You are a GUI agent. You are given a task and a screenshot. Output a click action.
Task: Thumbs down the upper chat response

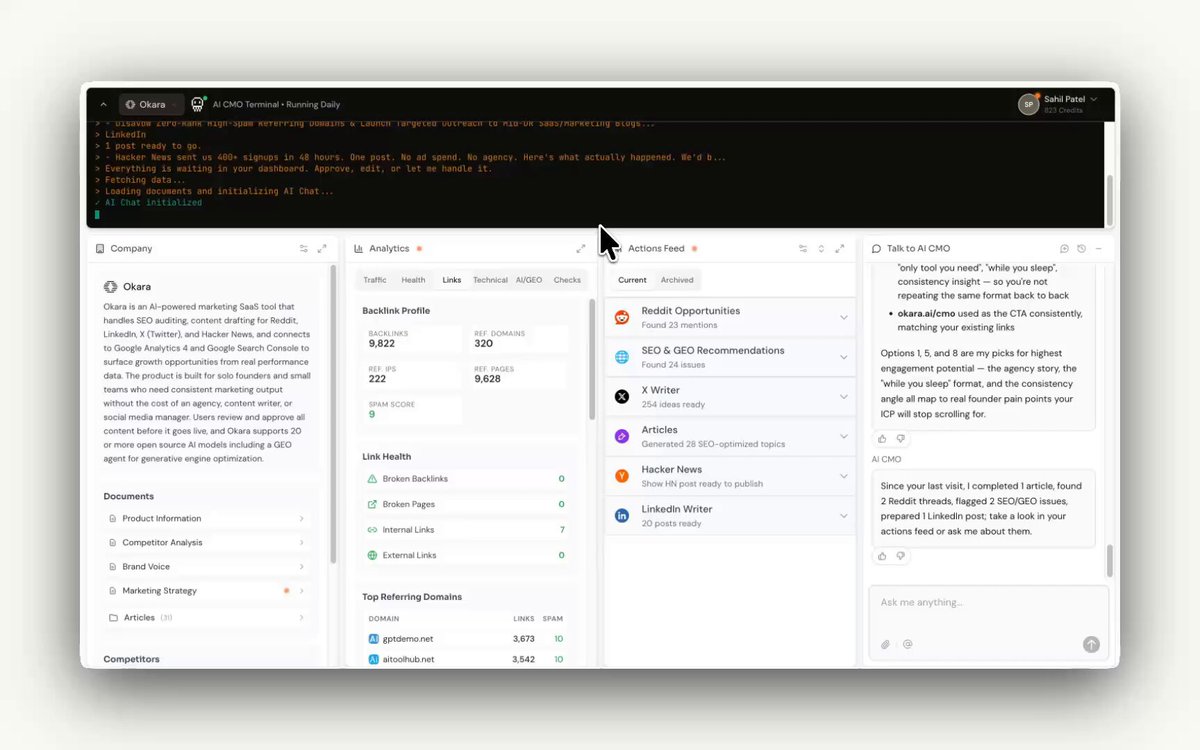coord(900,438)
